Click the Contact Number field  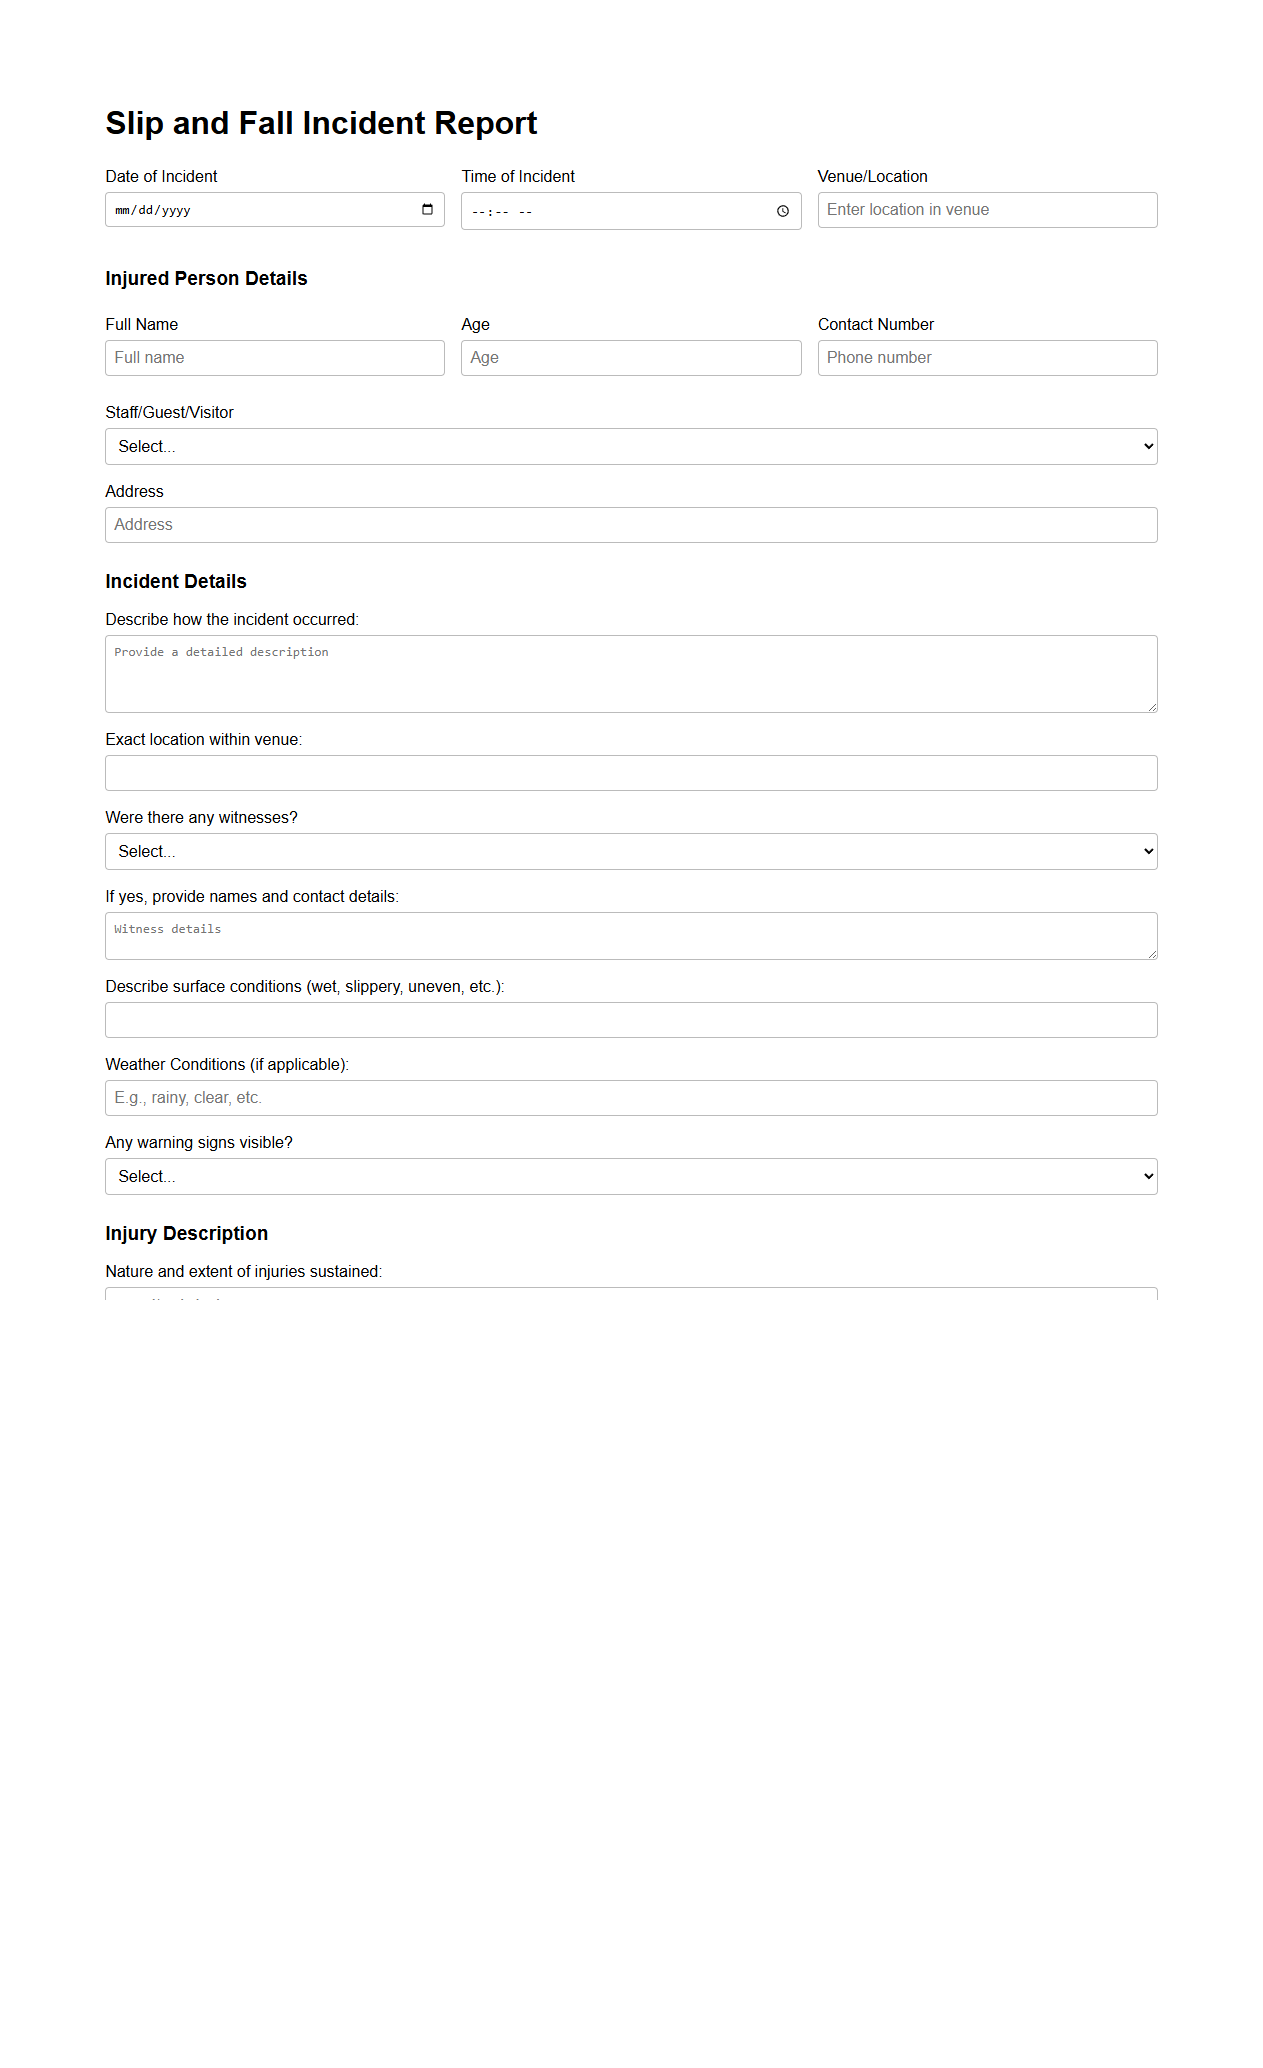987,357
